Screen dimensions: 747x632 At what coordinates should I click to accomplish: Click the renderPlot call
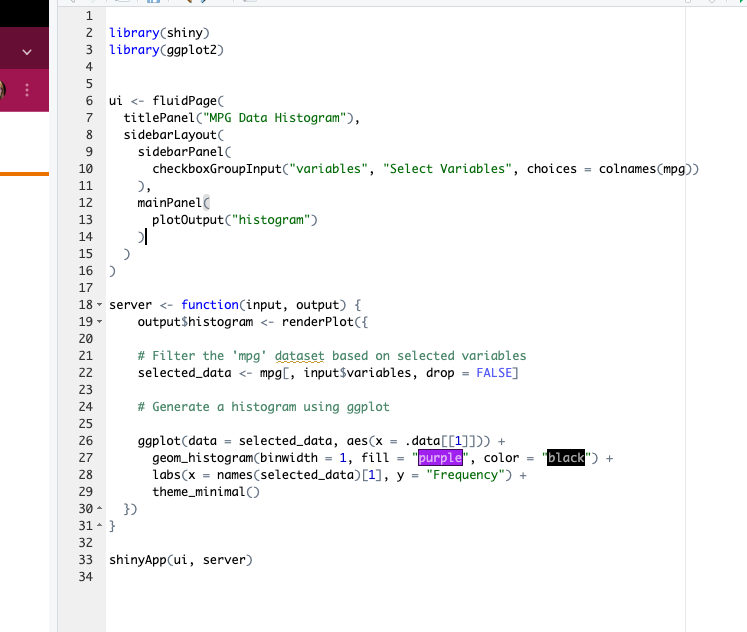click(x=318, y=322)
